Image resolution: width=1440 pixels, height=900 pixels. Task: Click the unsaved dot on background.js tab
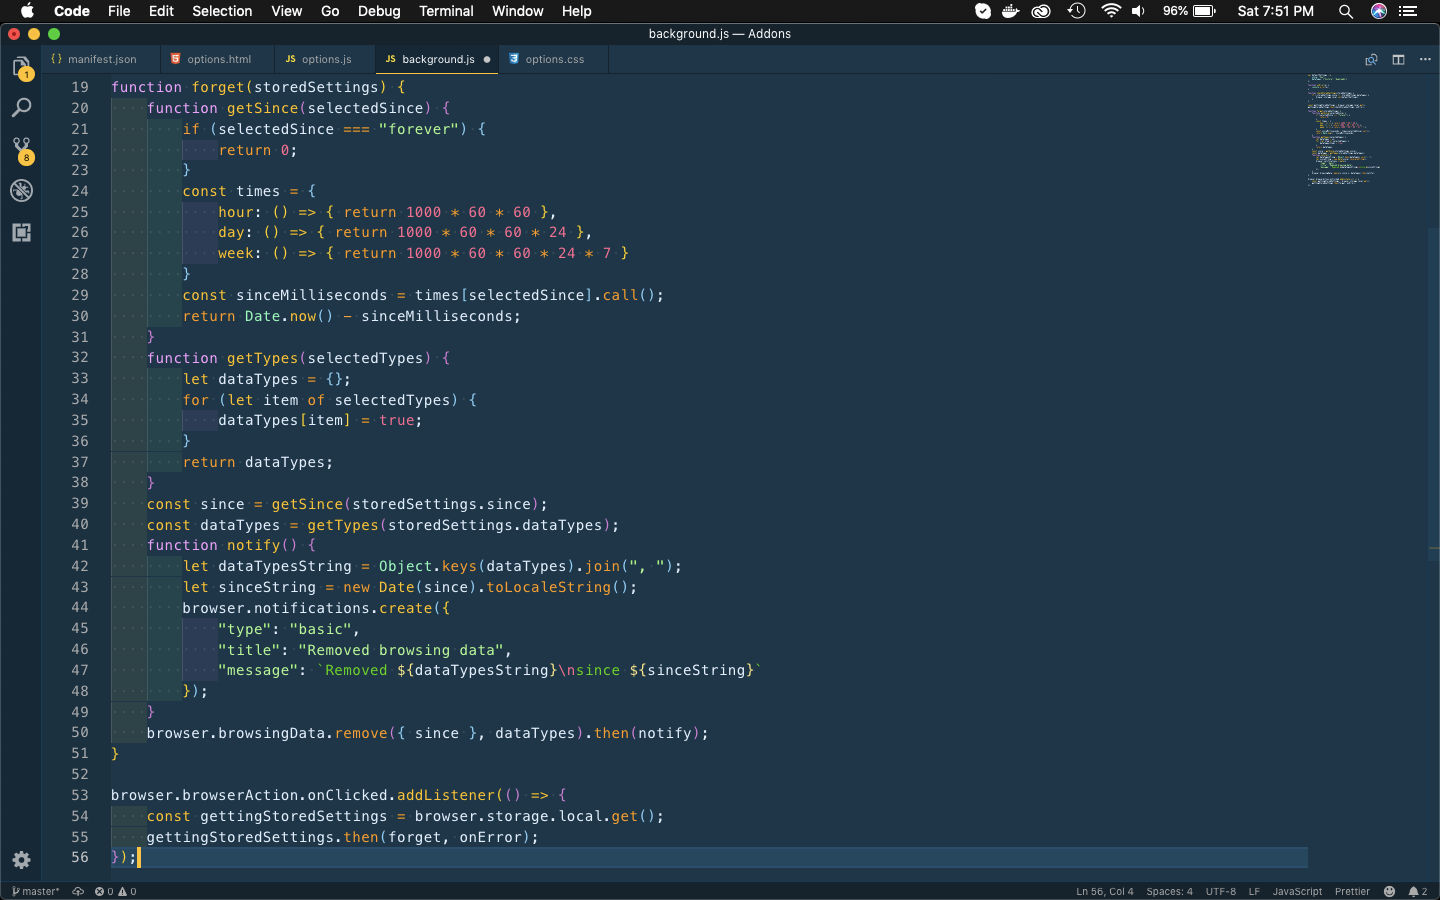click(487, 59)
